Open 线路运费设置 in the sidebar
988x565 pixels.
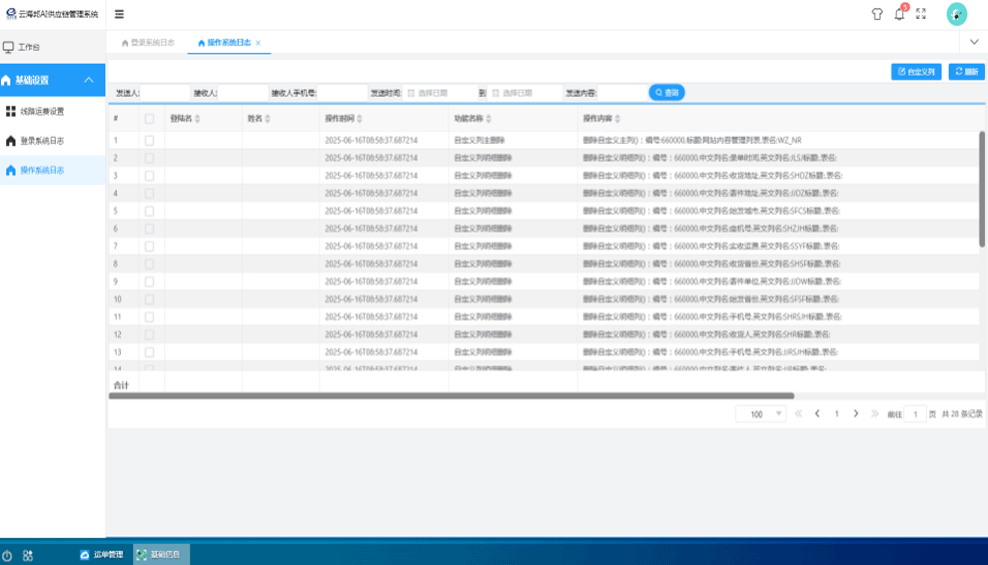click(42, 111)
